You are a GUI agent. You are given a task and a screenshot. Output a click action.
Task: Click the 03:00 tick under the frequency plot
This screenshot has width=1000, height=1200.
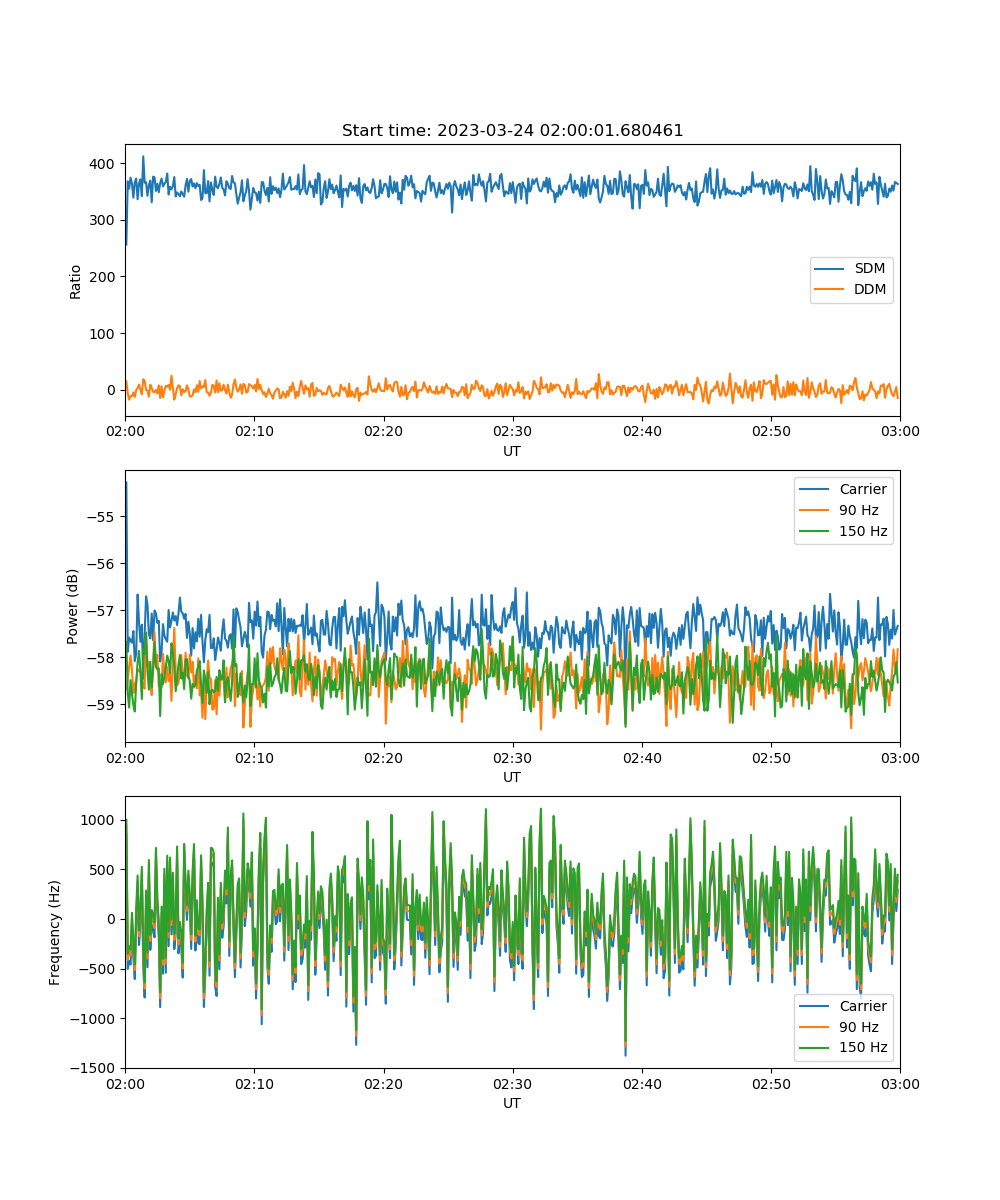tap(900, 1083)
